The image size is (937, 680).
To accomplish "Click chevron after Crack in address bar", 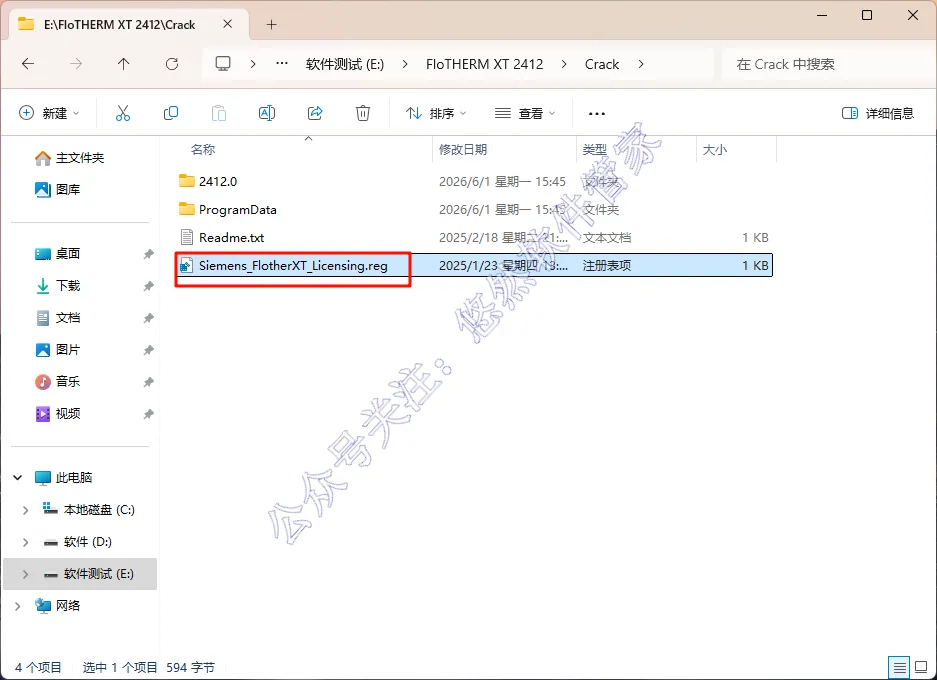I will pos(641,64).
